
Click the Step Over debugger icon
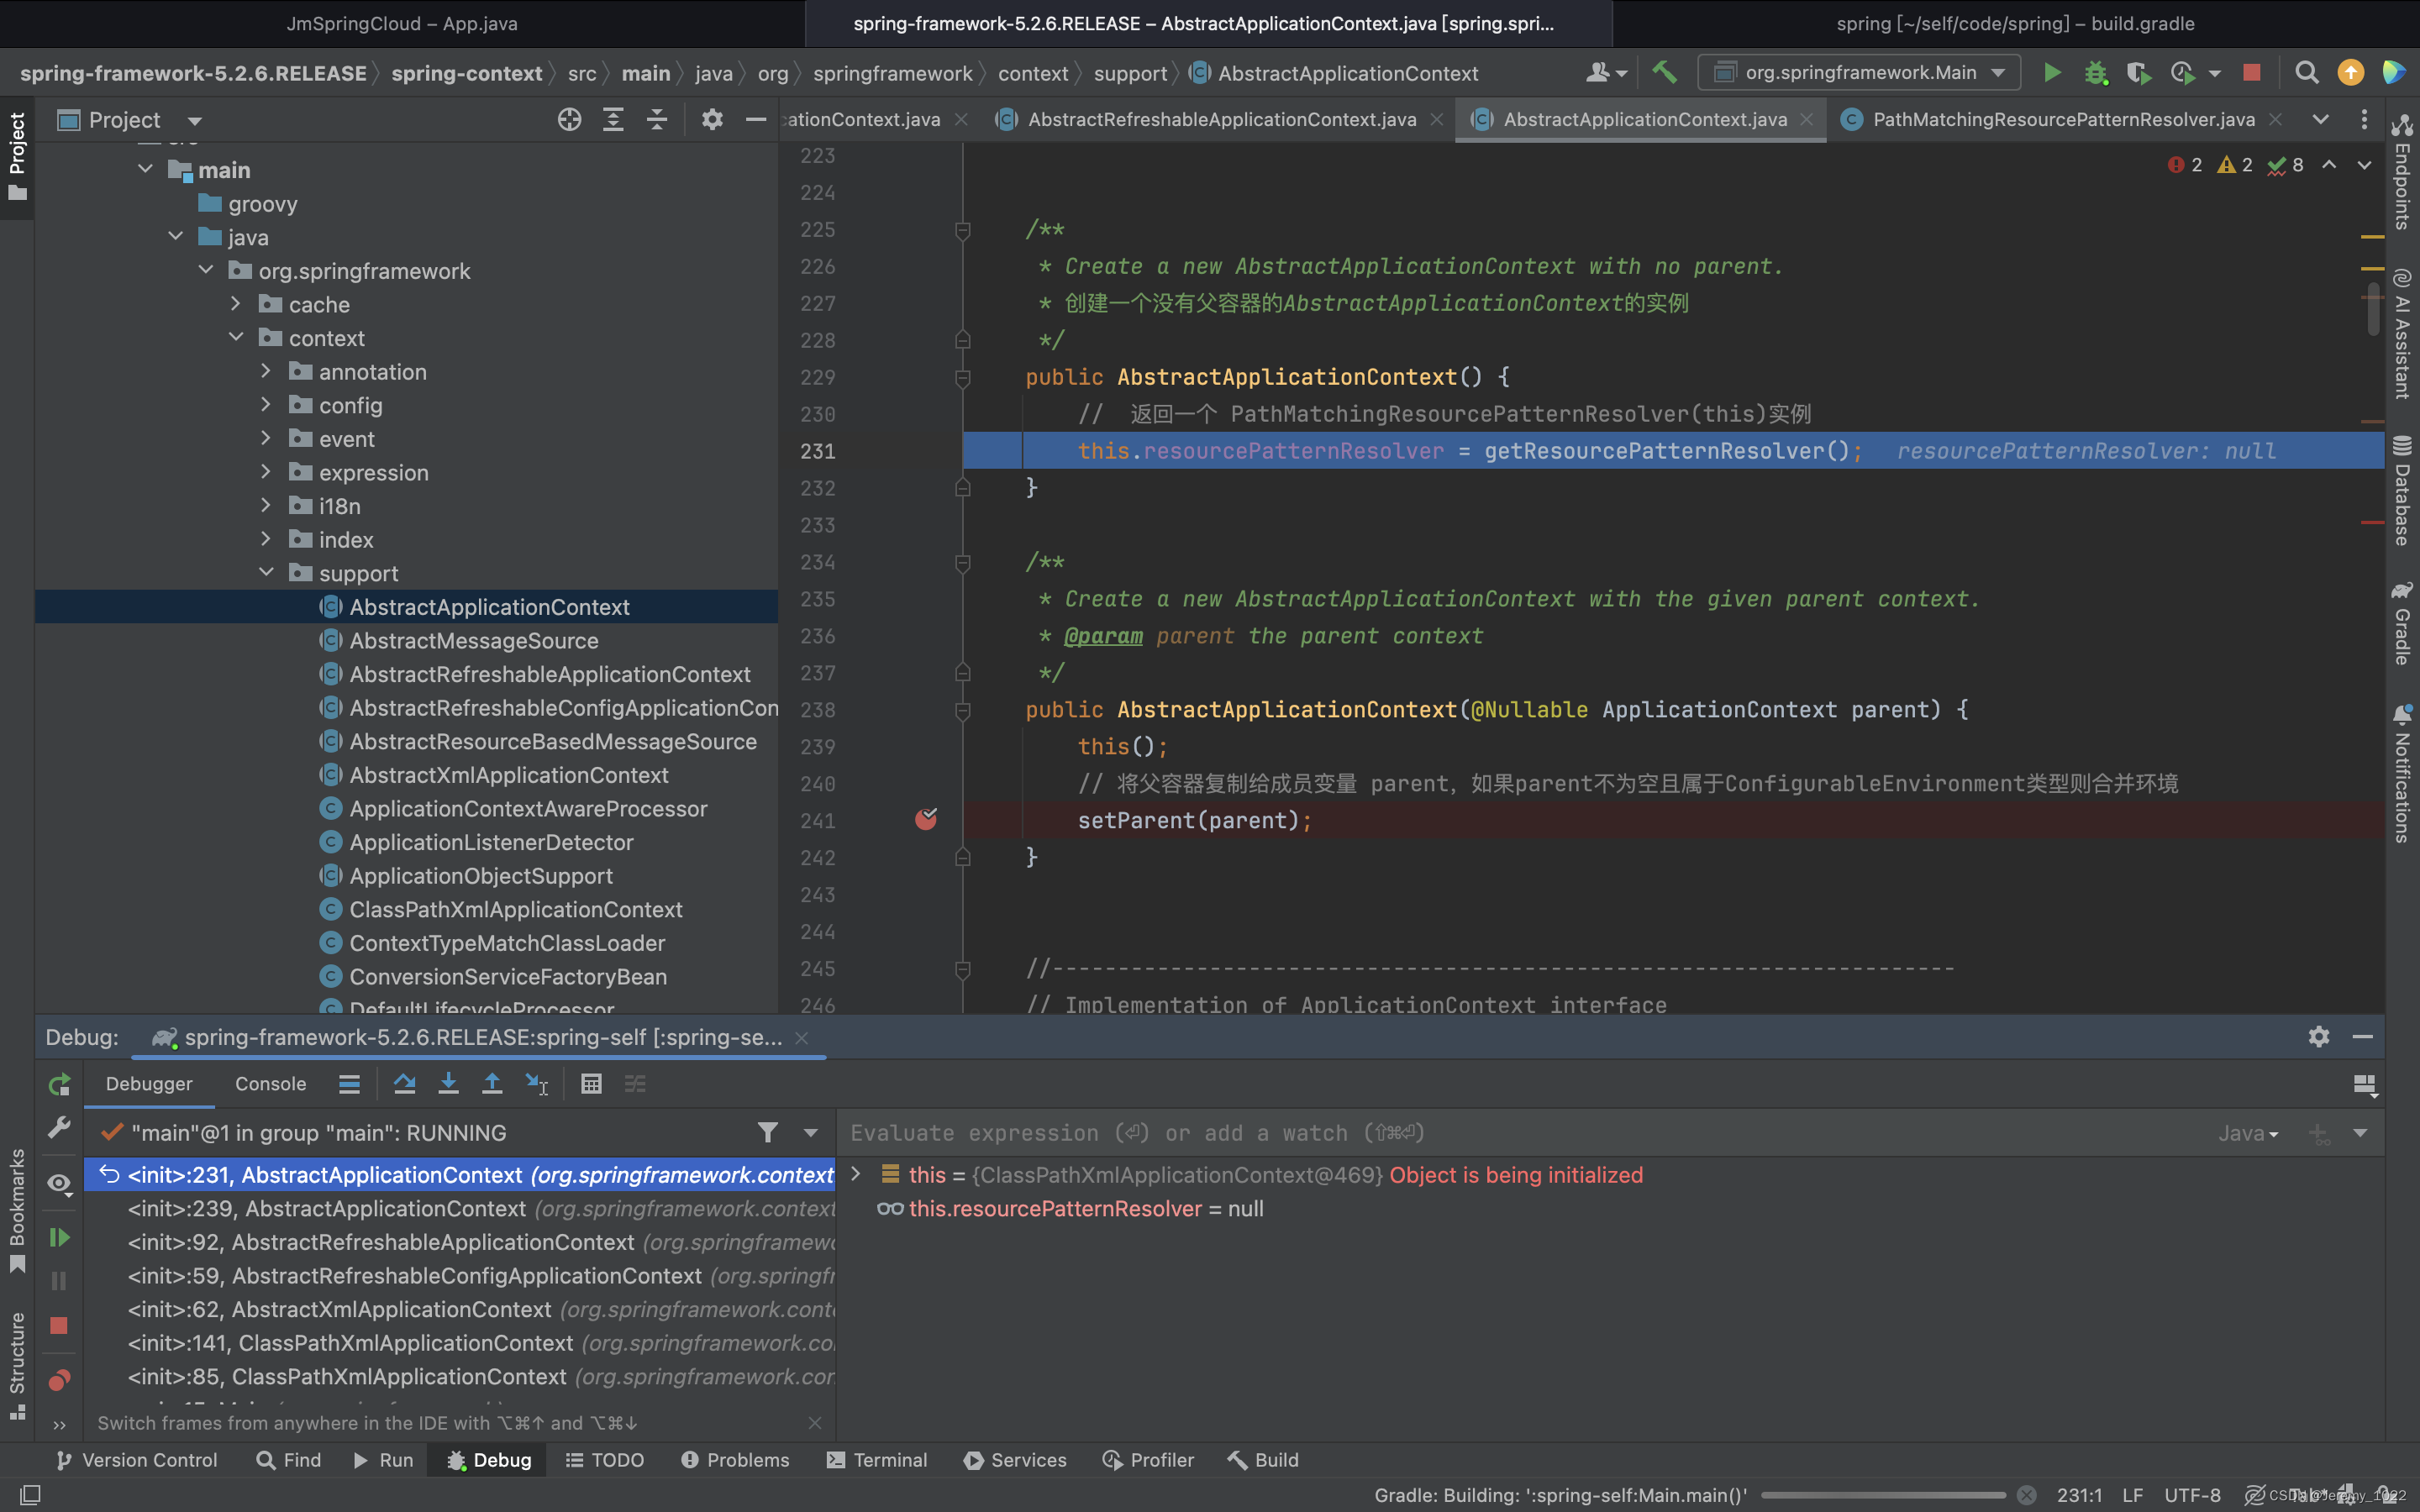404,1084
